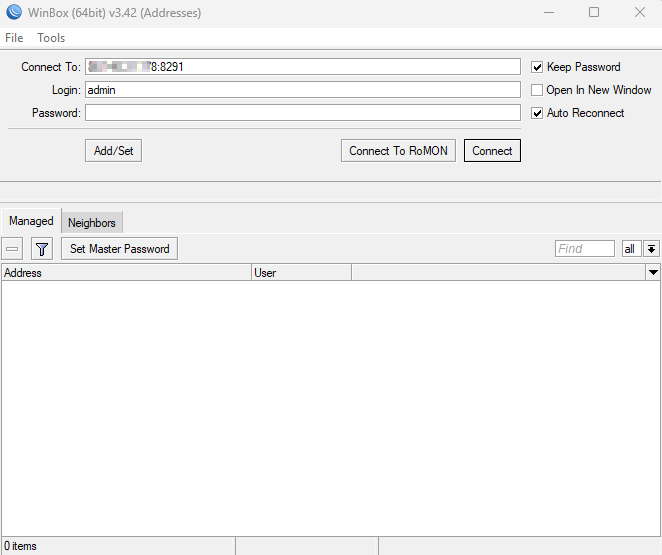Screen dimensions: 662x555
Task: Focus the Login field containing admin
Action: tap(303, 90)
